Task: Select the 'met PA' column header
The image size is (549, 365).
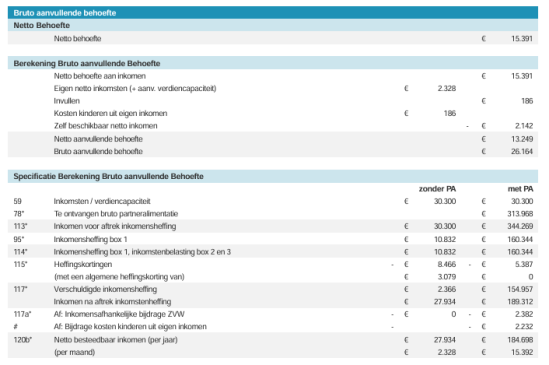Action: [x=520, y=189]
